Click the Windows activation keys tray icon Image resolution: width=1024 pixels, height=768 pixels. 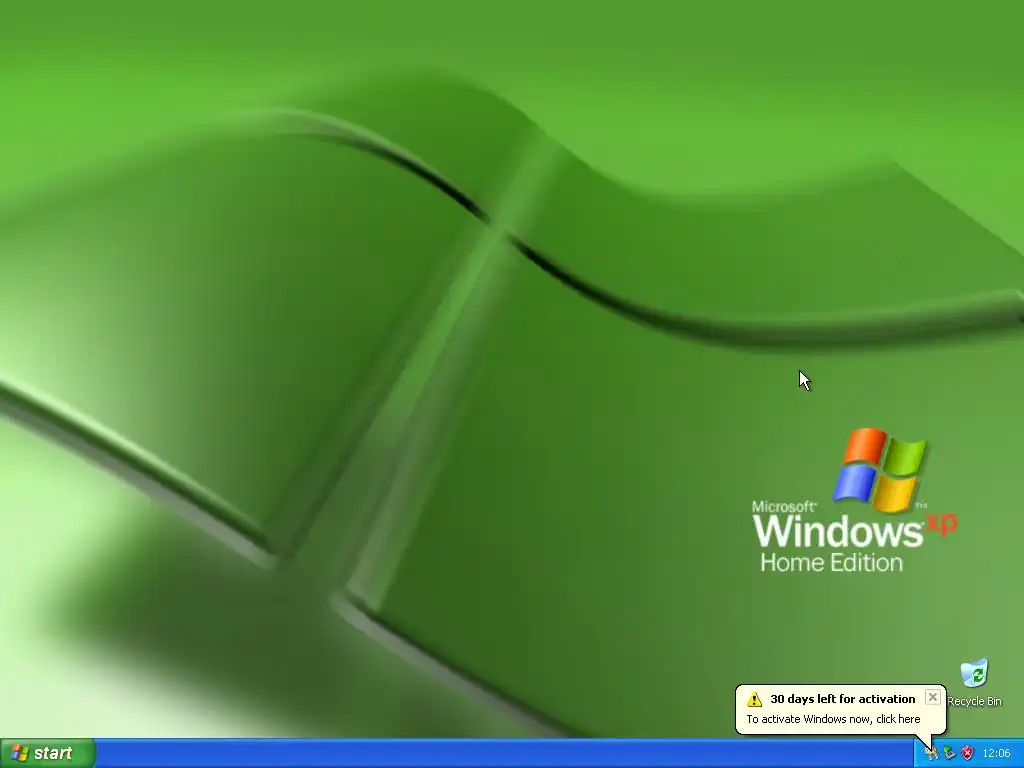click(931, 753)
